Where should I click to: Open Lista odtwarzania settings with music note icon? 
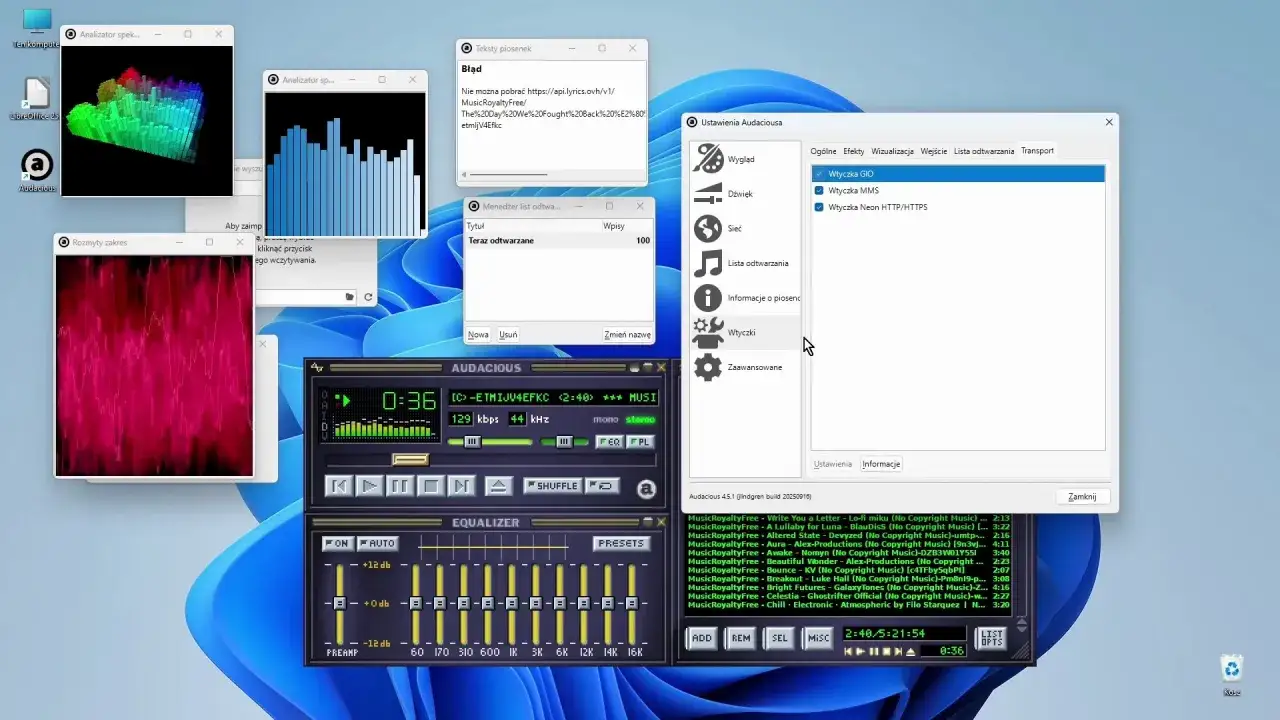[746, 263]
